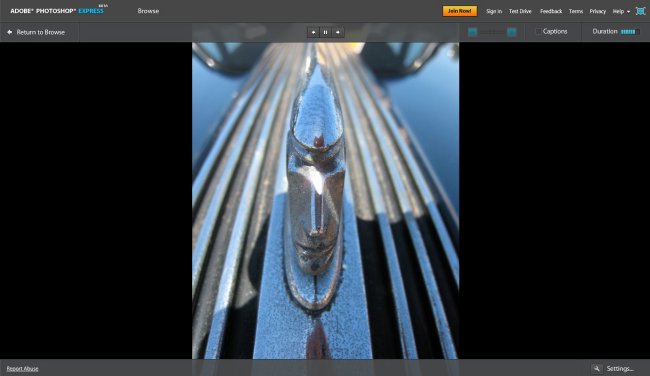Select the small photo size icon
Image resolution: width=650 pixels, height=376 pixels.
(x=473, y=32)
